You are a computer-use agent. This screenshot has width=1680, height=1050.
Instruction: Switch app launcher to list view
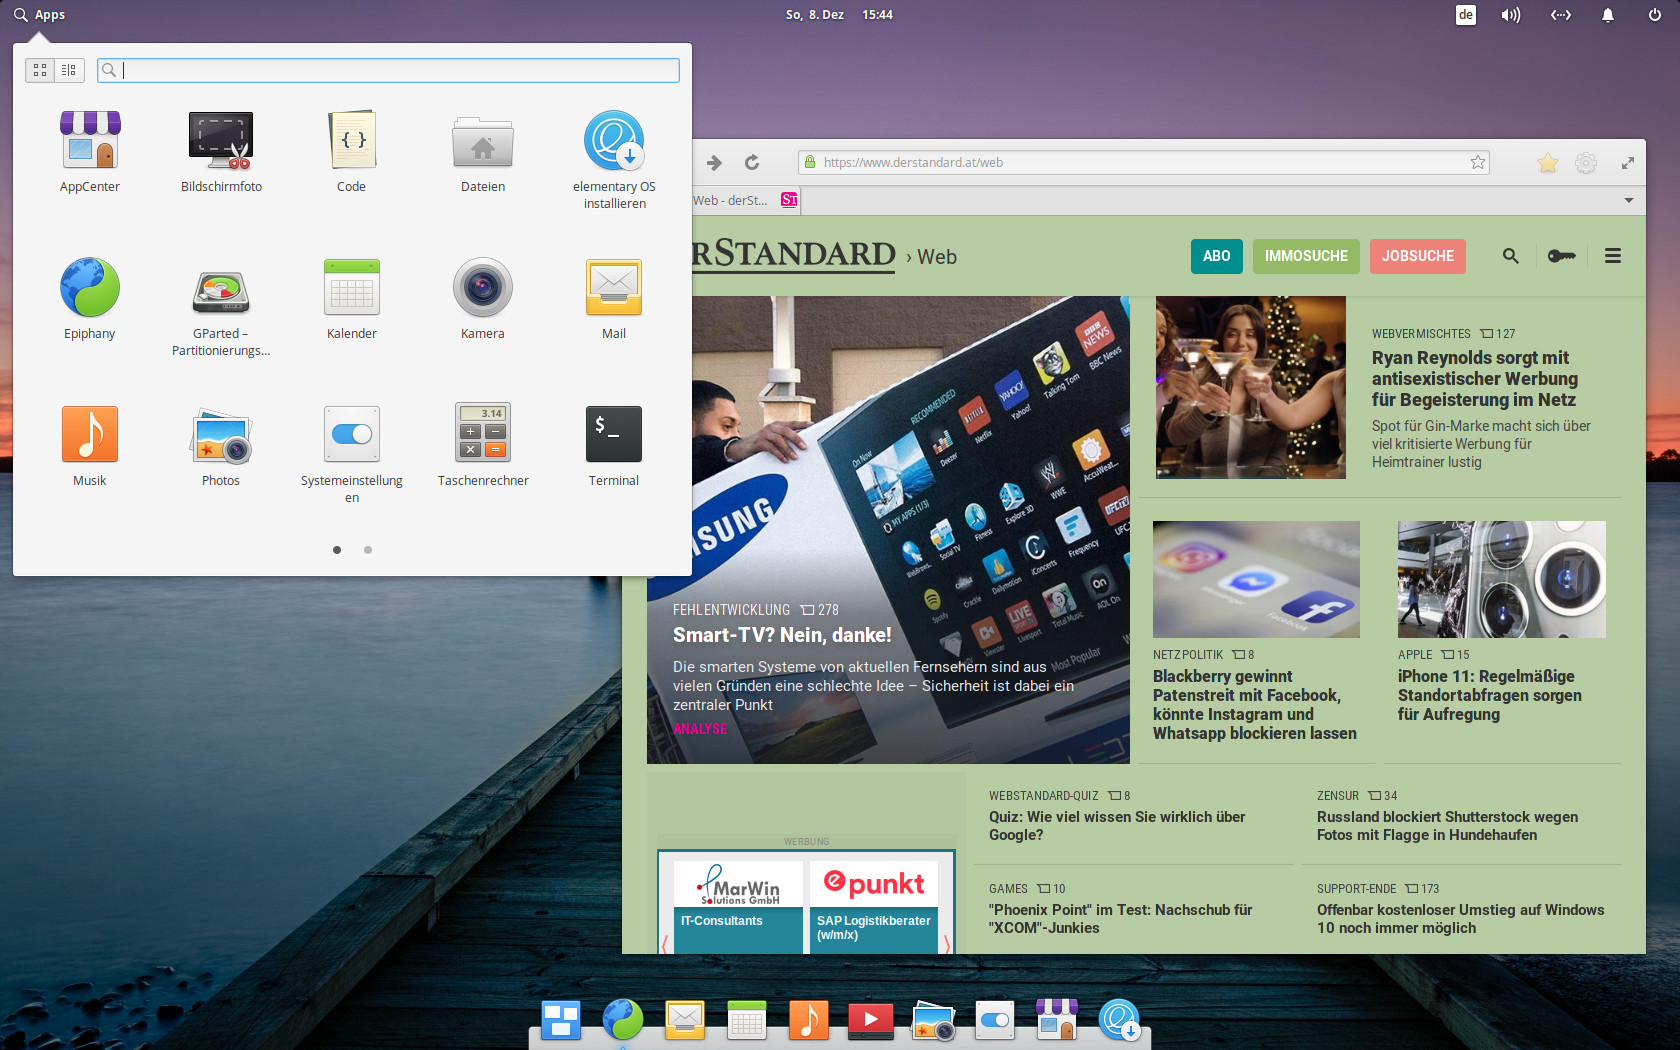68,70
